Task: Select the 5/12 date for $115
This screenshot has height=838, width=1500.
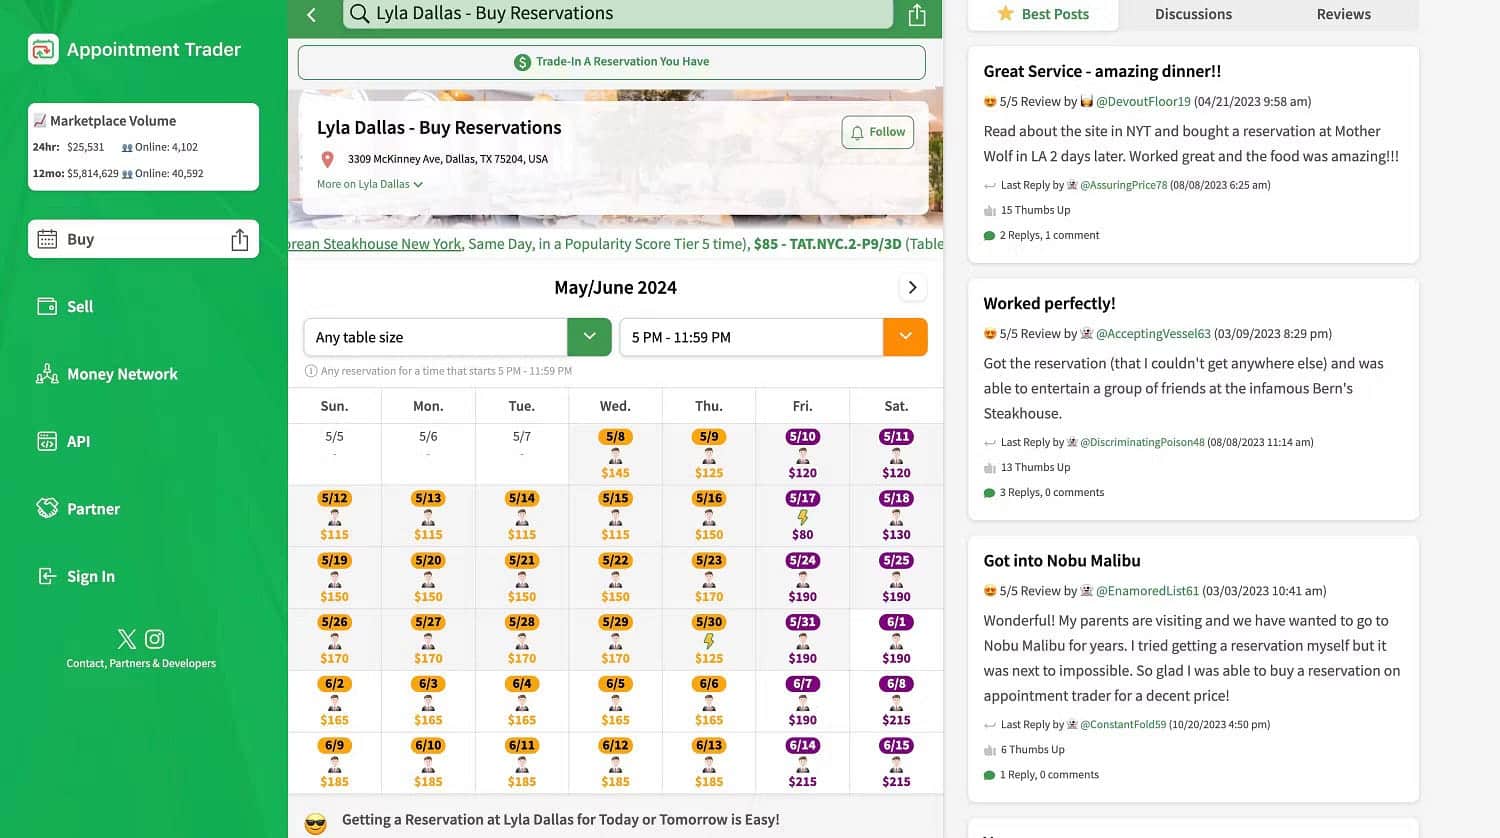Action: click(x=334, y=516)
